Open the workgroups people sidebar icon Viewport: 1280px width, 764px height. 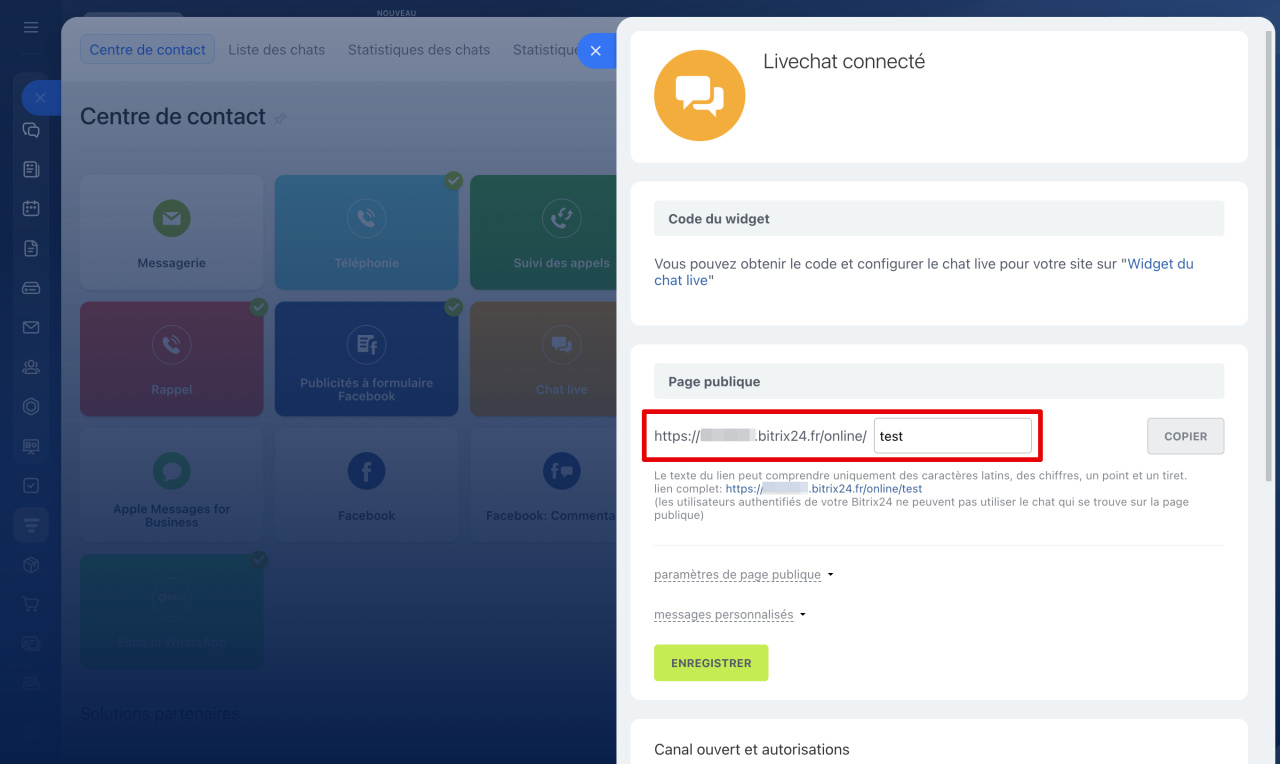[31, 367]
